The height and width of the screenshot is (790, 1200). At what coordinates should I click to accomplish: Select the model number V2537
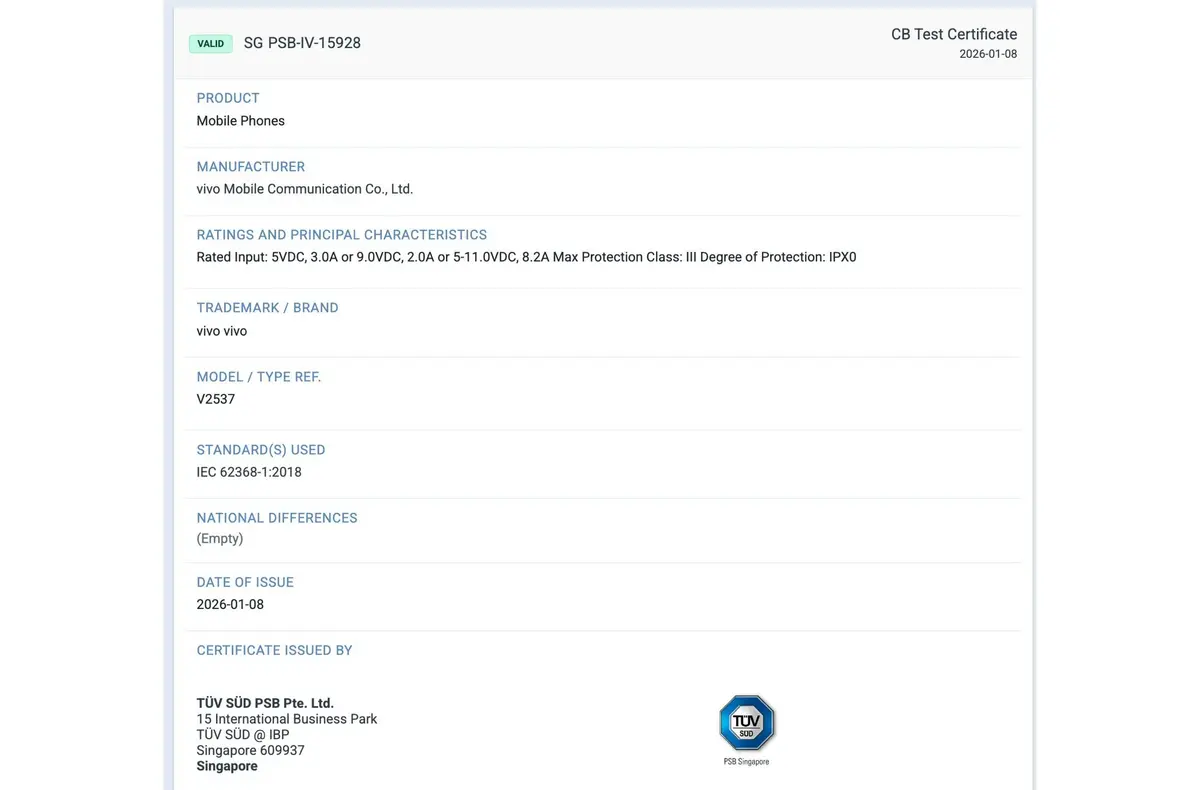215,398
